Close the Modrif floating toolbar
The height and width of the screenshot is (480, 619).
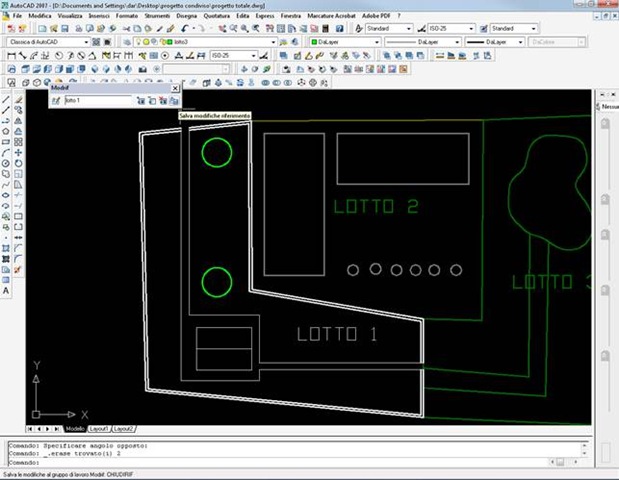[174, 89]
